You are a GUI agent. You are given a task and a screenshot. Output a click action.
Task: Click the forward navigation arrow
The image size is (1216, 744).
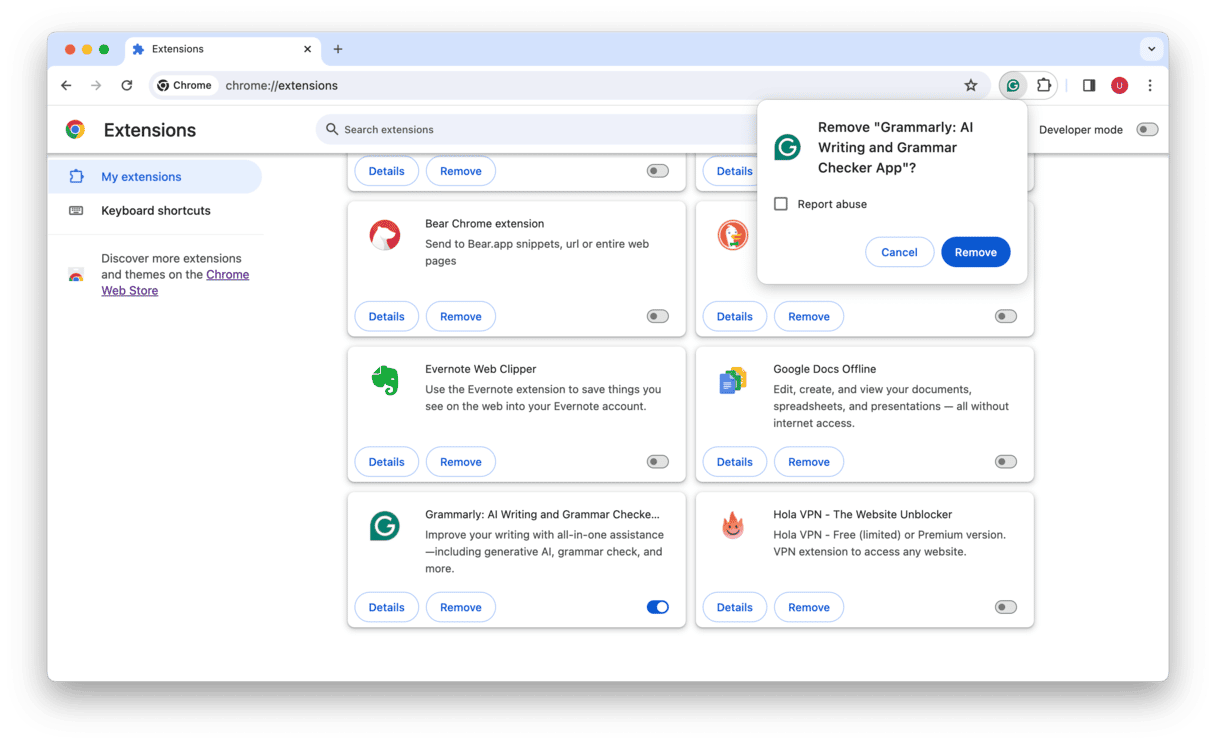point(96,86)
